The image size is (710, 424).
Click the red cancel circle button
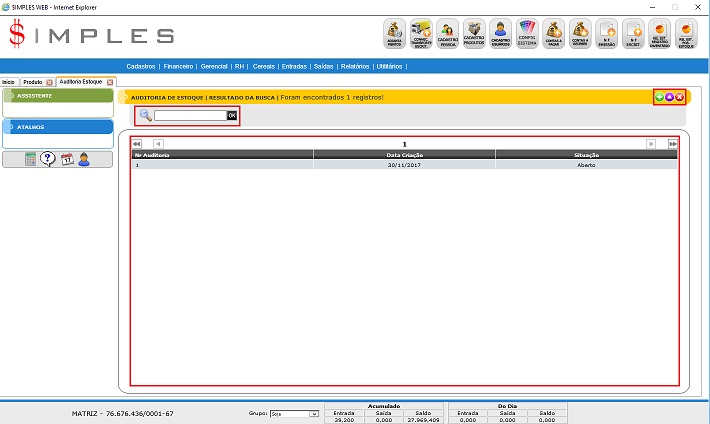(680, 97)
